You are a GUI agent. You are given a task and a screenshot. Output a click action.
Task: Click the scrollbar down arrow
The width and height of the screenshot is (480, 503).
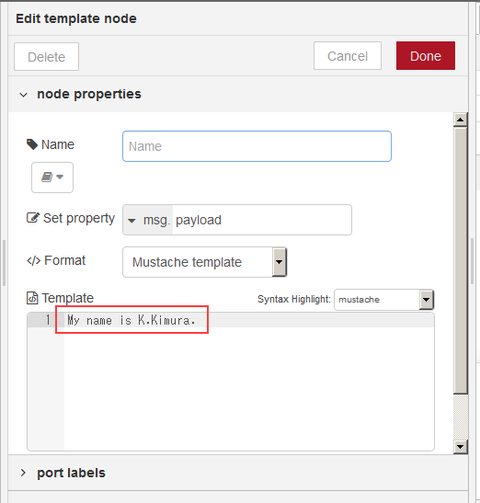point(460,446)
